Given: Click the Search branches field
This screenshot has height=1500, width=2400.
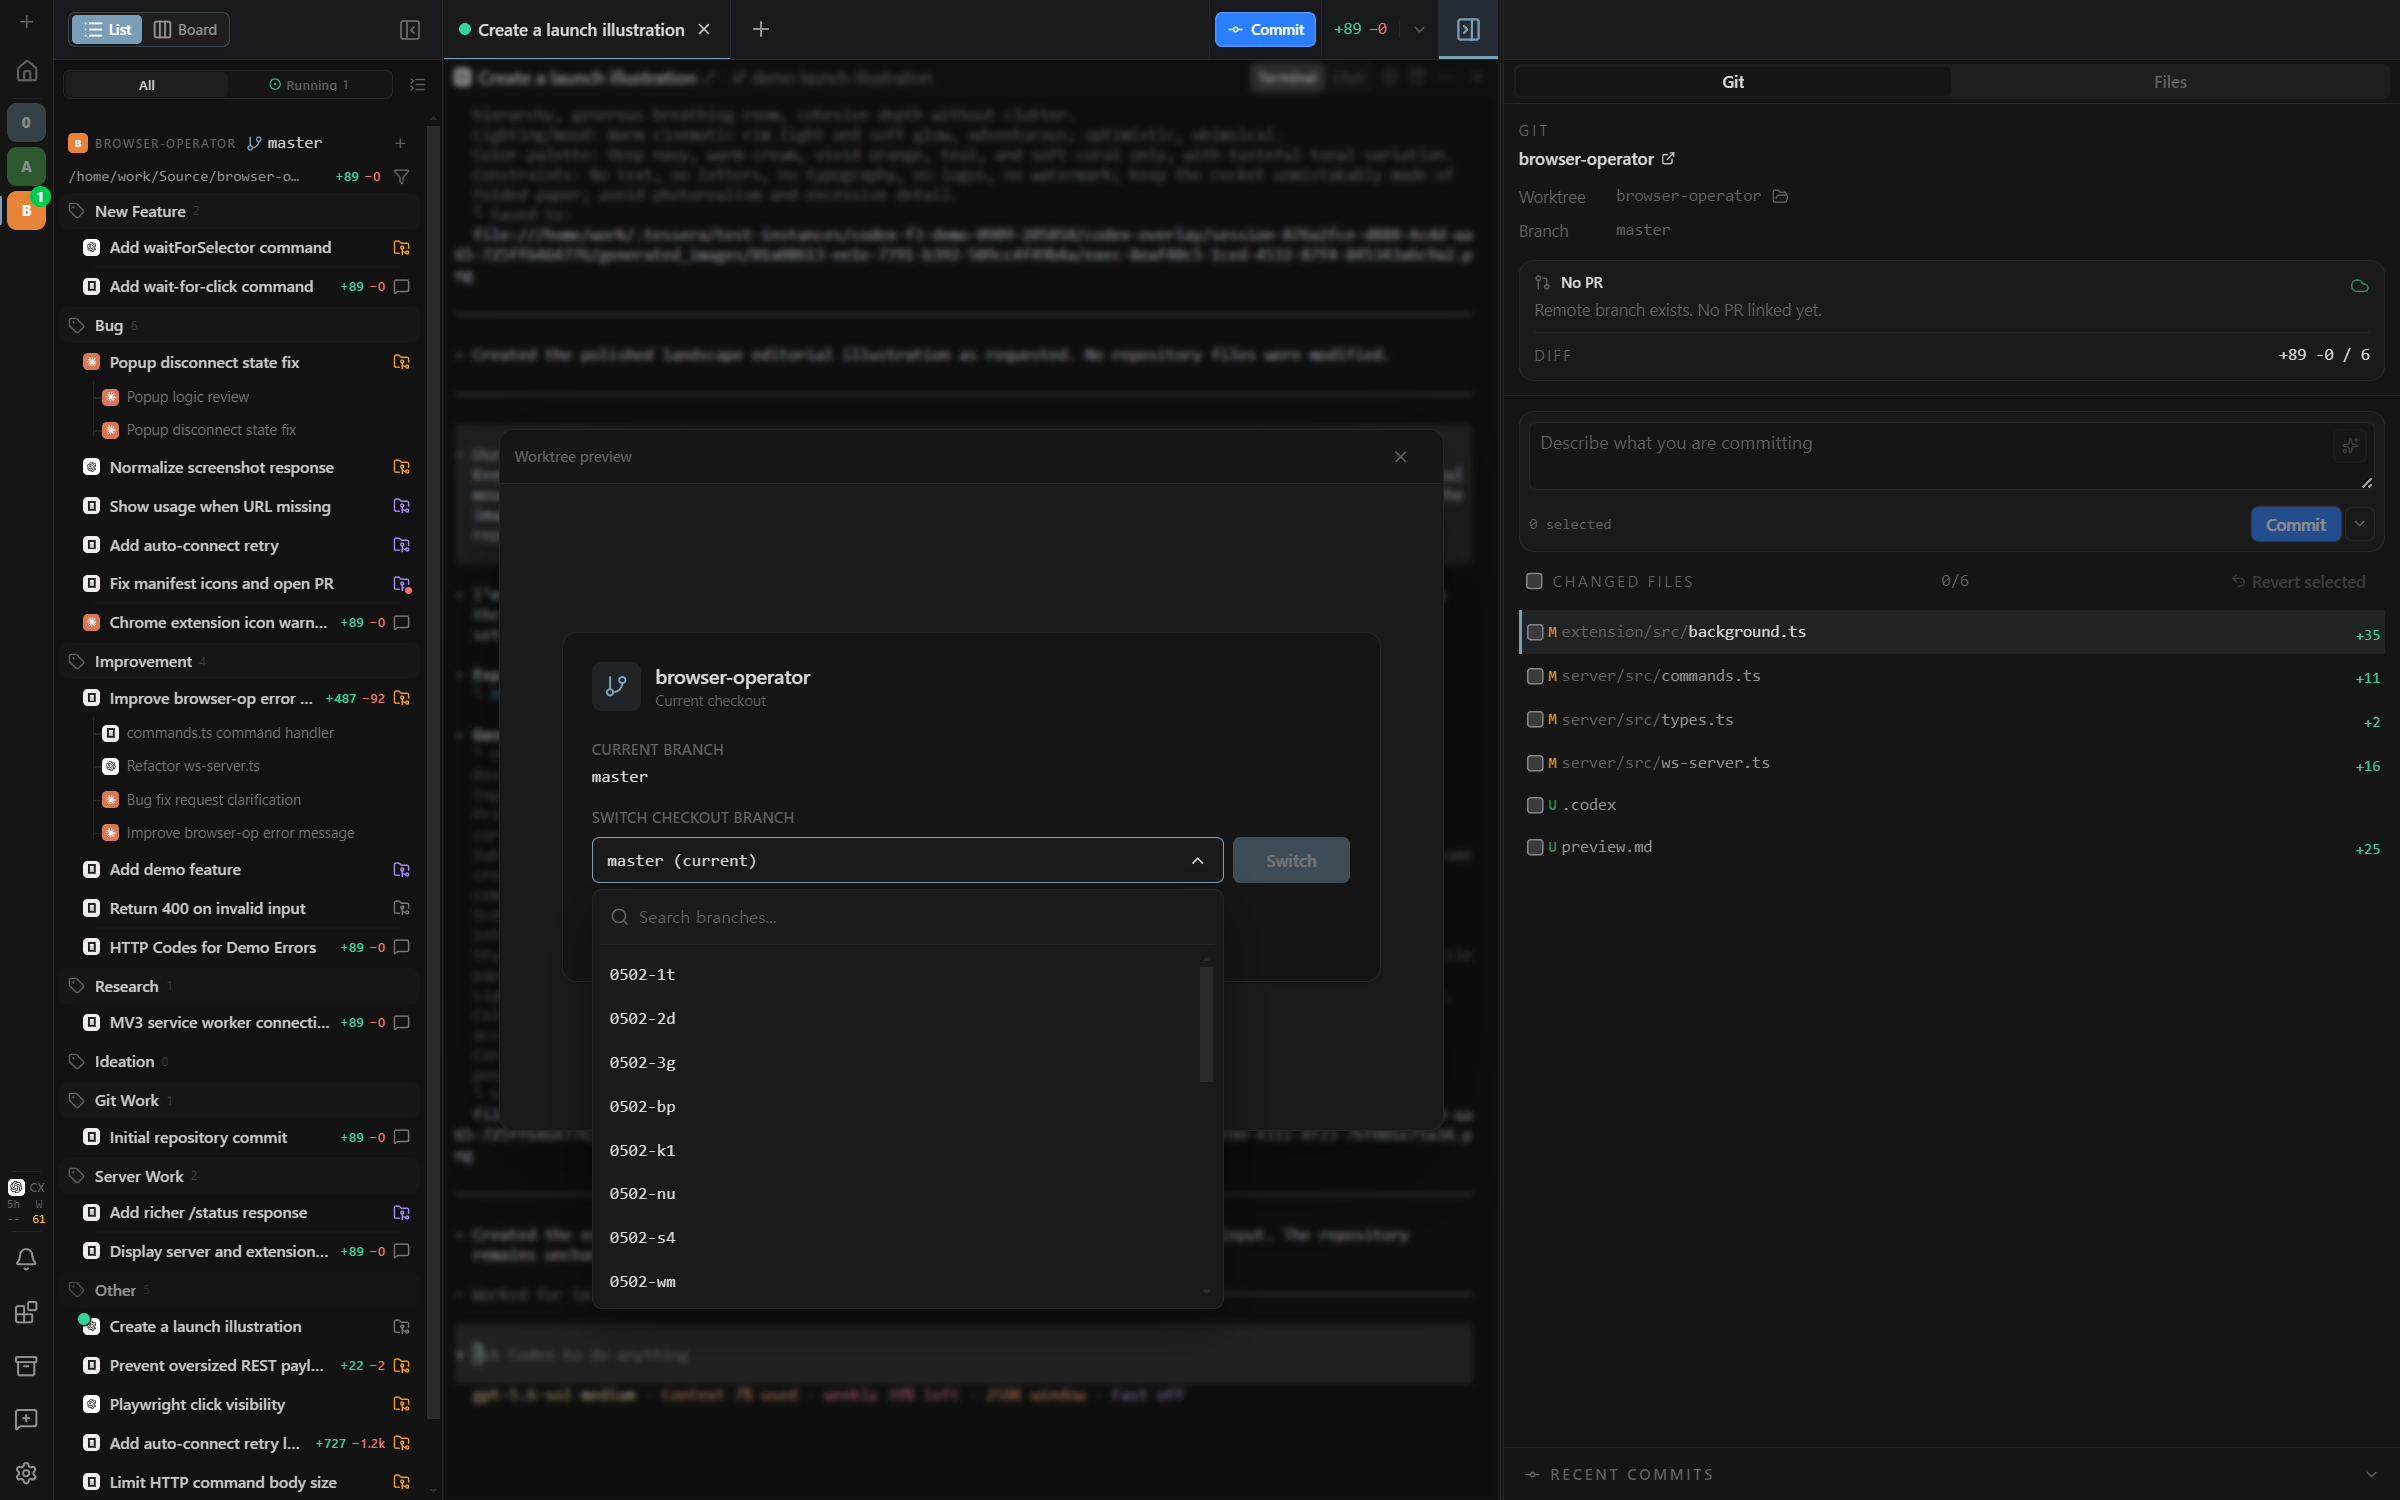Looking at the screenshot, I should [907, 917].
